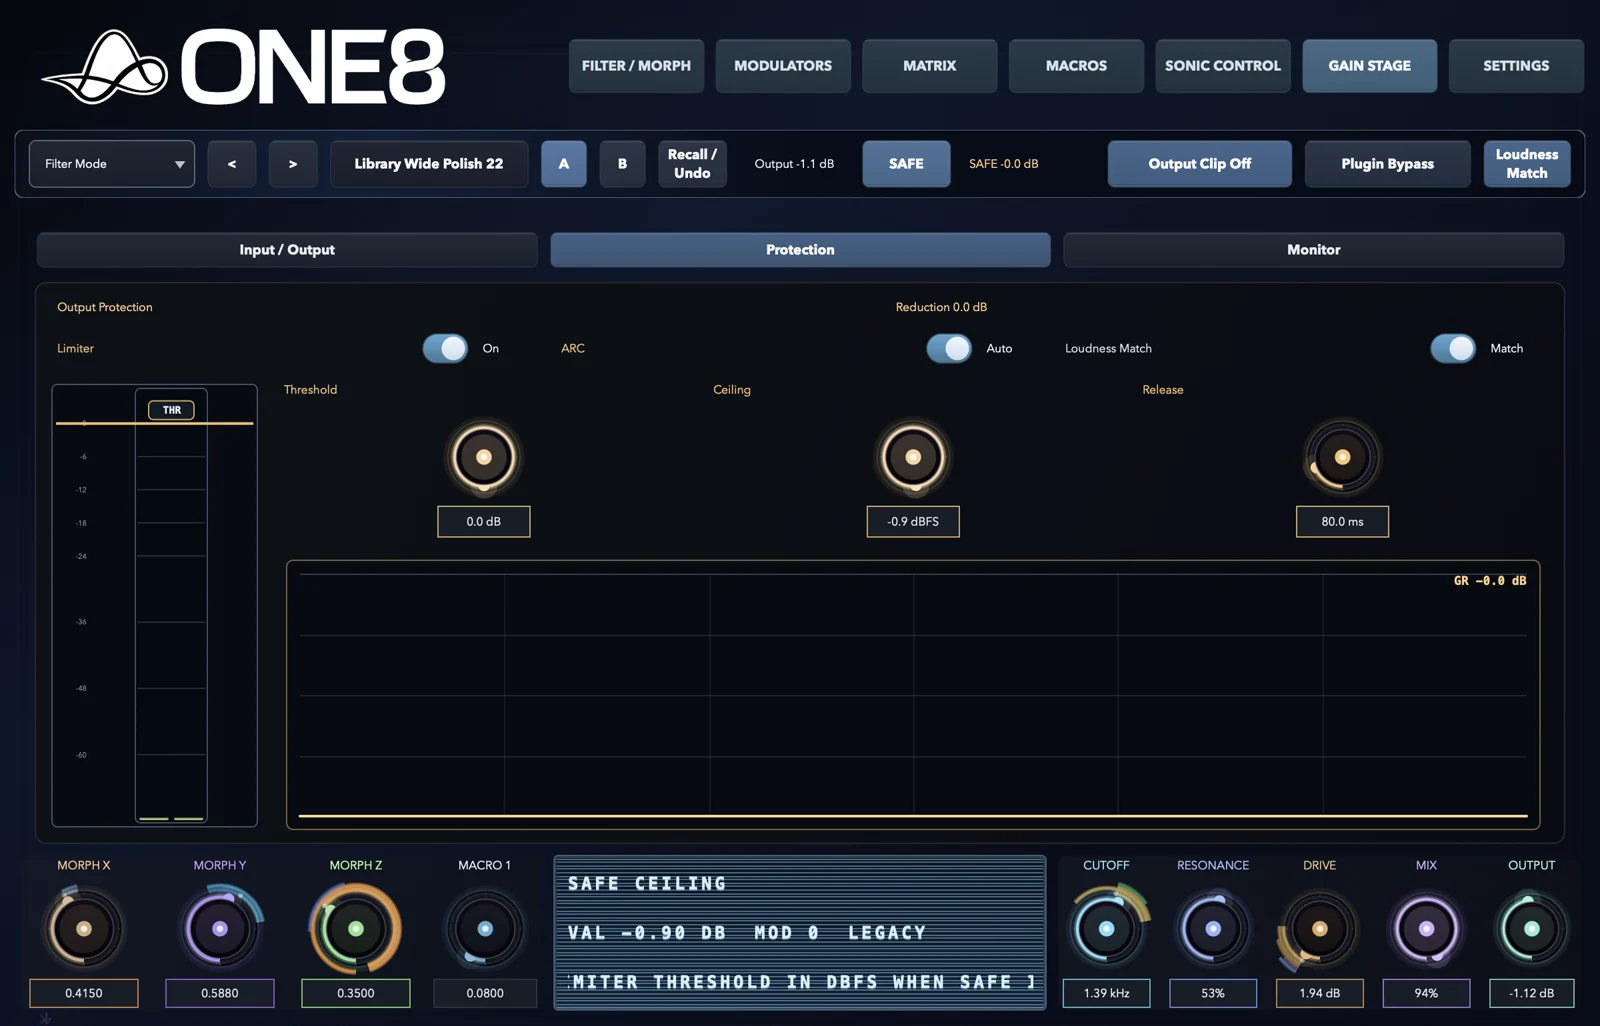The width and height of the screenshot is (1600, 1026).
Task: Click the MACRO 1 value 0.0800
Action: click(x=485, y=993)
